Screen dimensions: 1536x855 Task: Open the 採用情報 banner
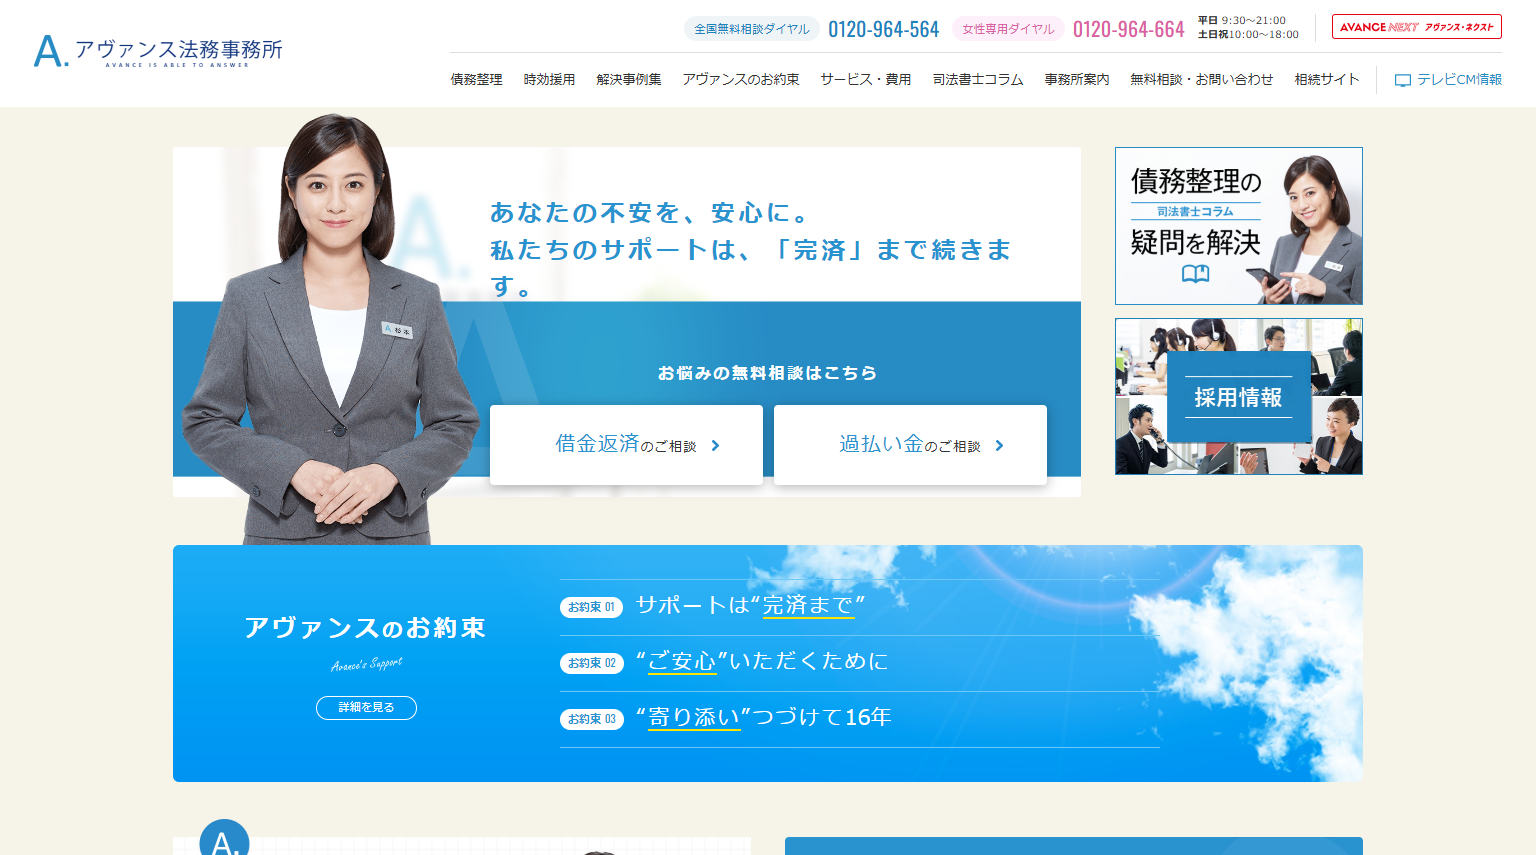tap(1238, 397)
